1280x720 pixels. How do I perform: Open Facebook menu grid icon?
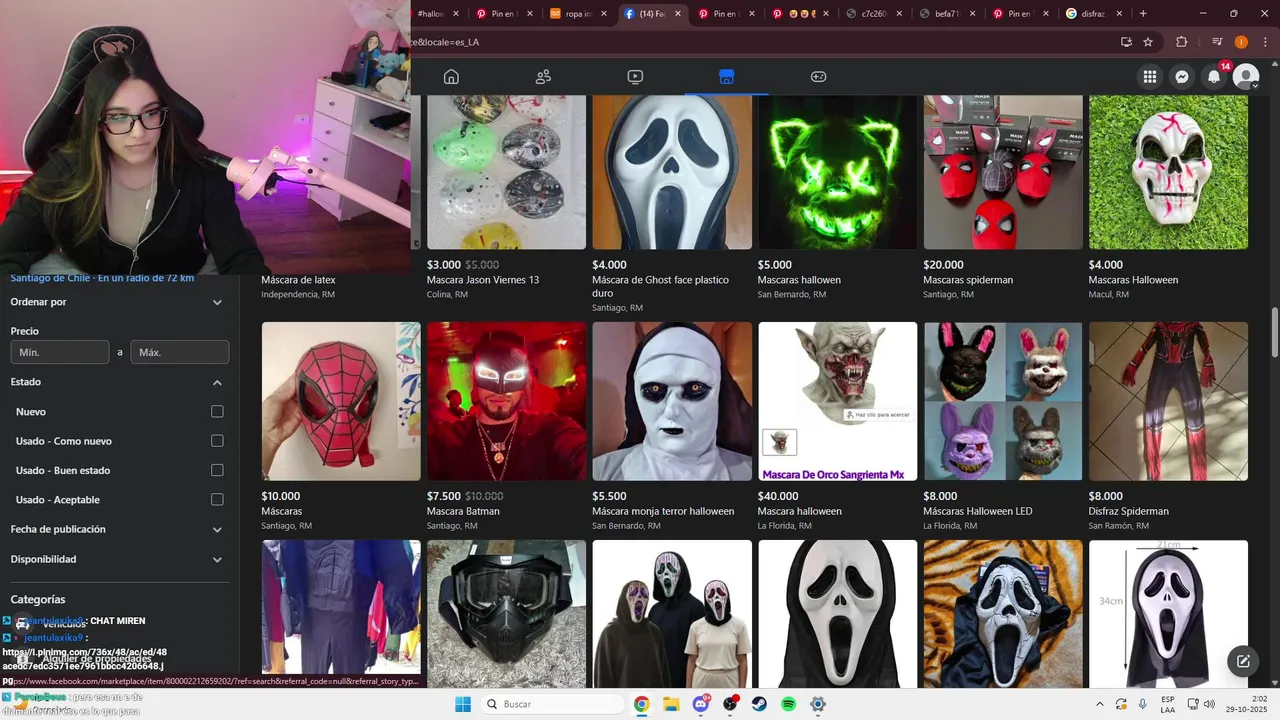1150,77
